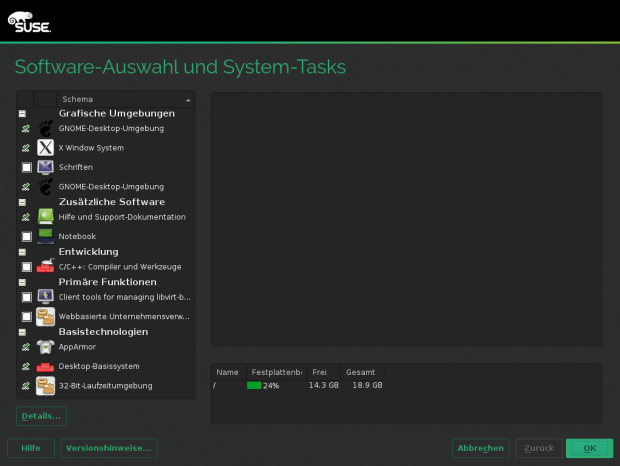Select the Desktop-Basissystem label
This screenshot has width=620, height=466.
pos(99,366)
